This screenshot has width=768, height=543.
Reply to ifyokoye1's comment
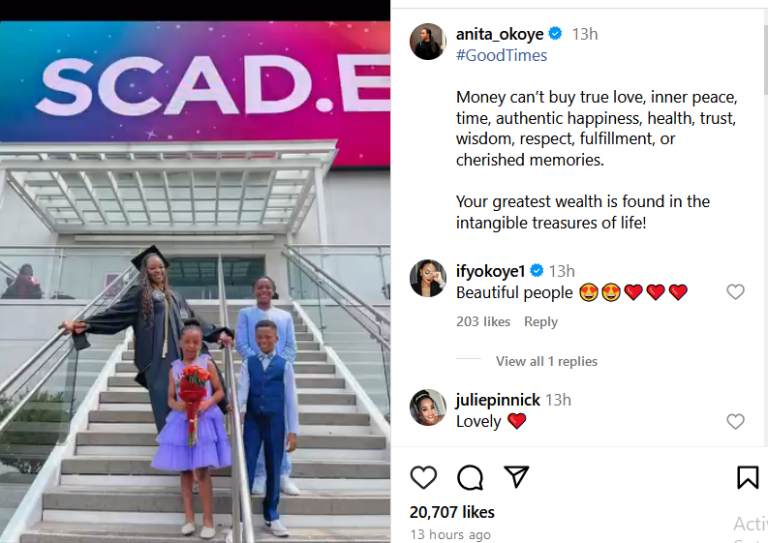click(541, 322)
